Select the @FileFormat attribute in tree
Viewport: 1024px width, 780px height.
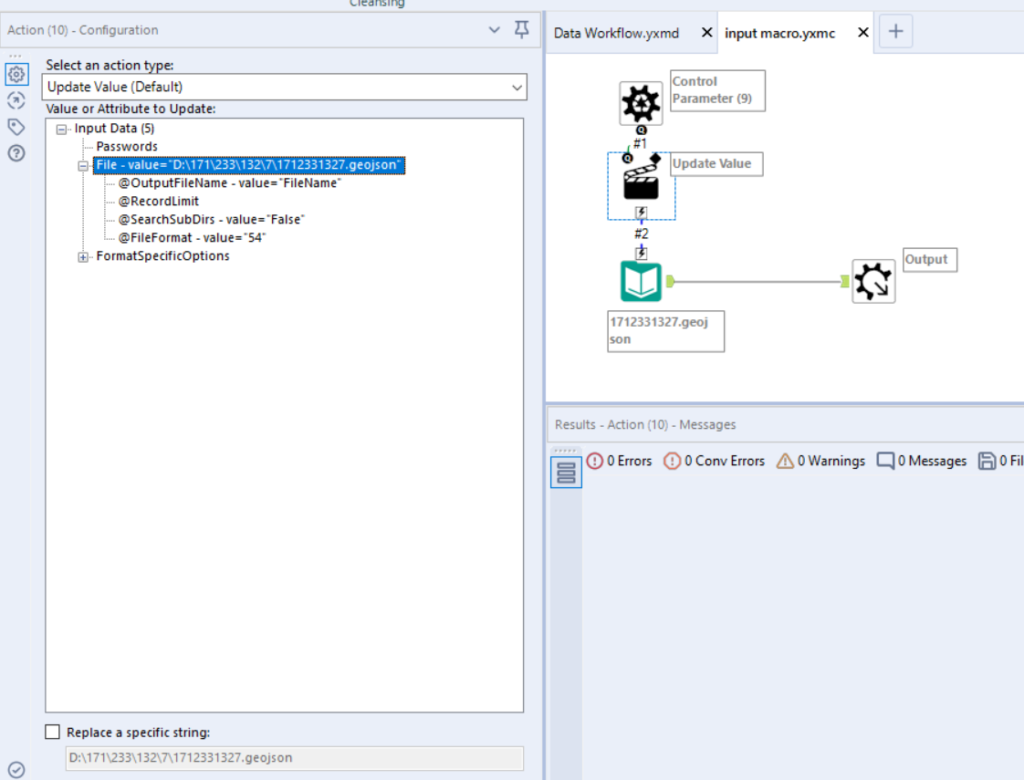pyautogui.click(x=191, y=238)
